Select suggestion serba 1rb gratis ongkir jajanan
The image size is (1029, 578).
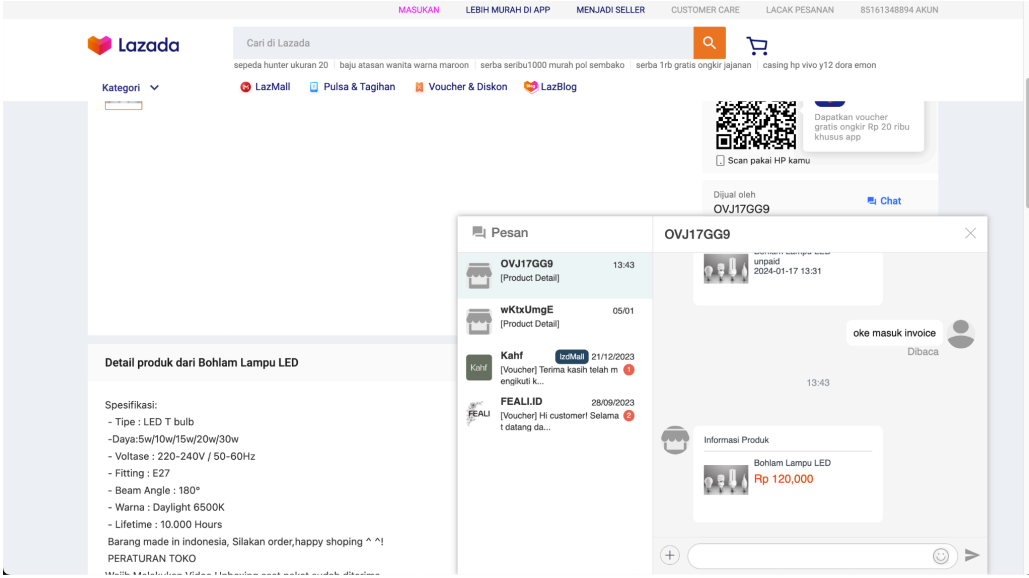coord(694,65)
